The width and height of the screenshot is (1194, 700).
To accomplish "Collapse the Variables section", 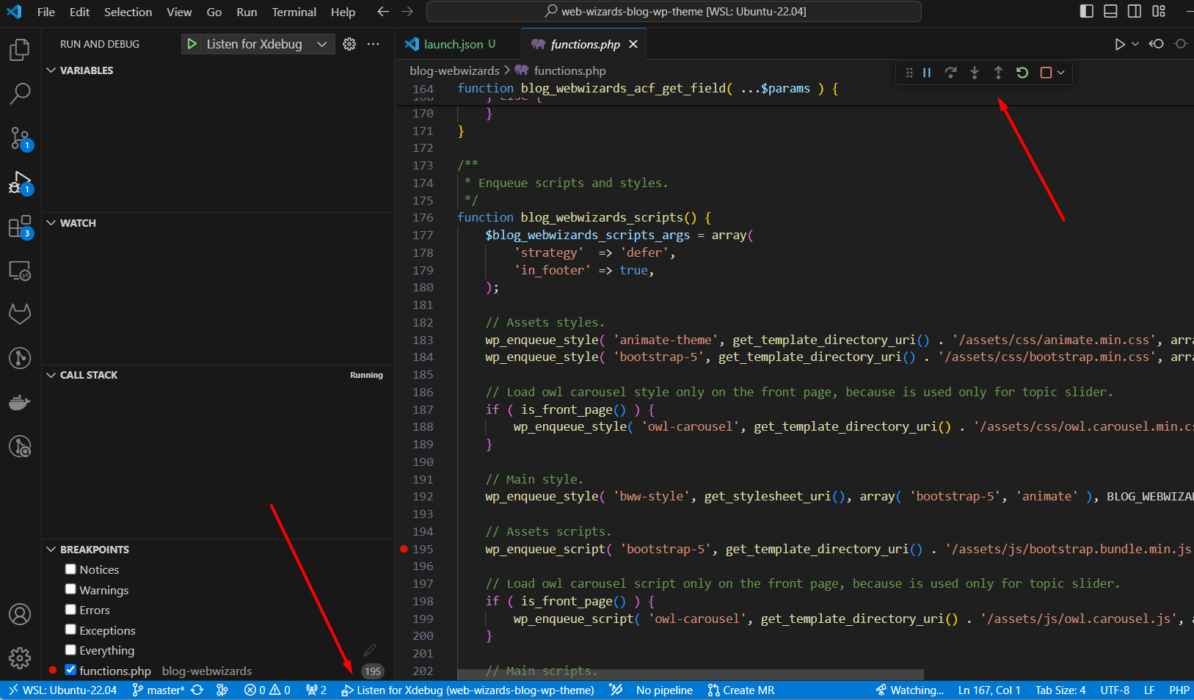I will pos(51,70).
